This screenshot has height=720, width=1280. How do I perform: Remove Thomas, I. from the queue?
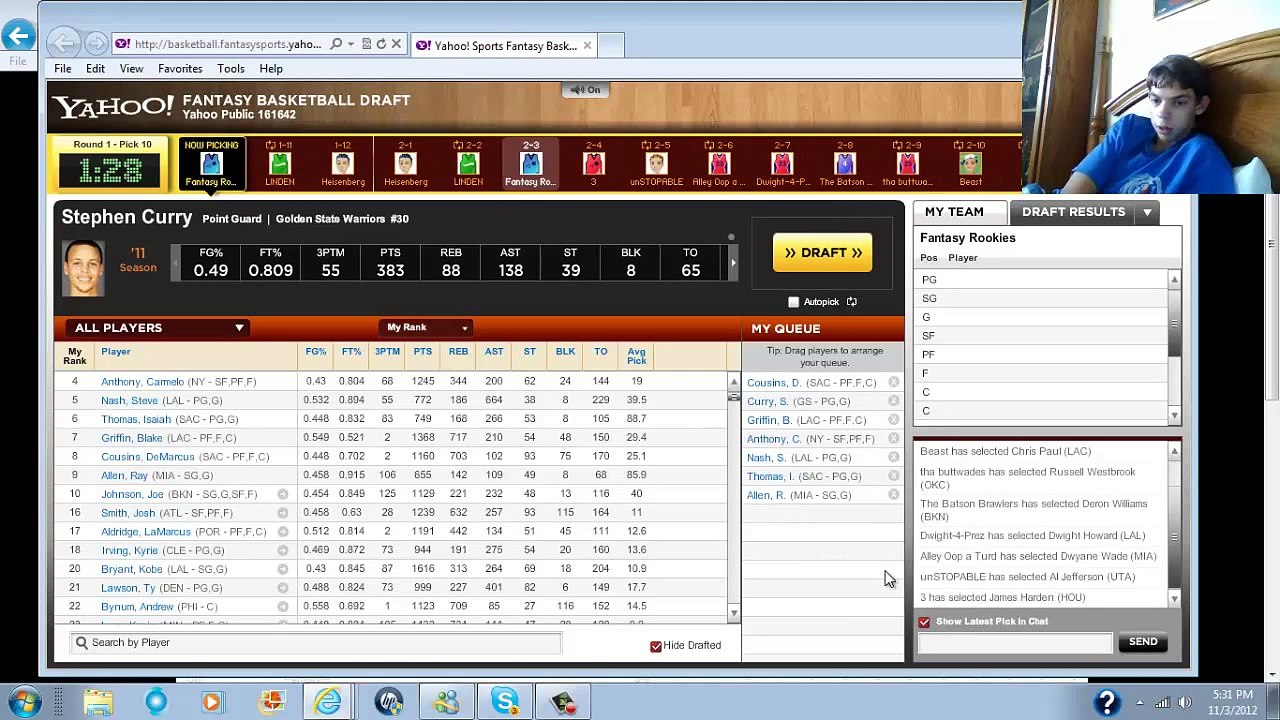click(x=893, y=476)
